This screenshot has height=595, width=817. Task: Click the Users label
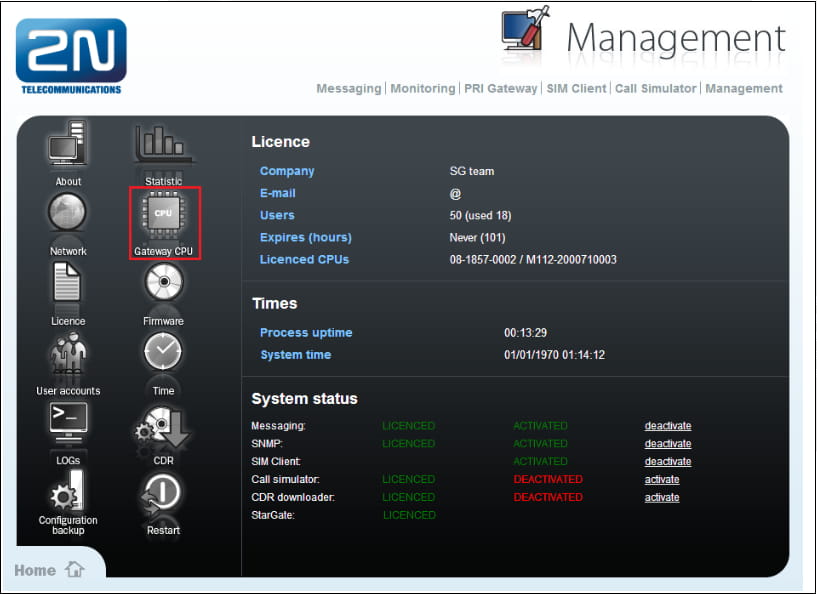(277, 215)
